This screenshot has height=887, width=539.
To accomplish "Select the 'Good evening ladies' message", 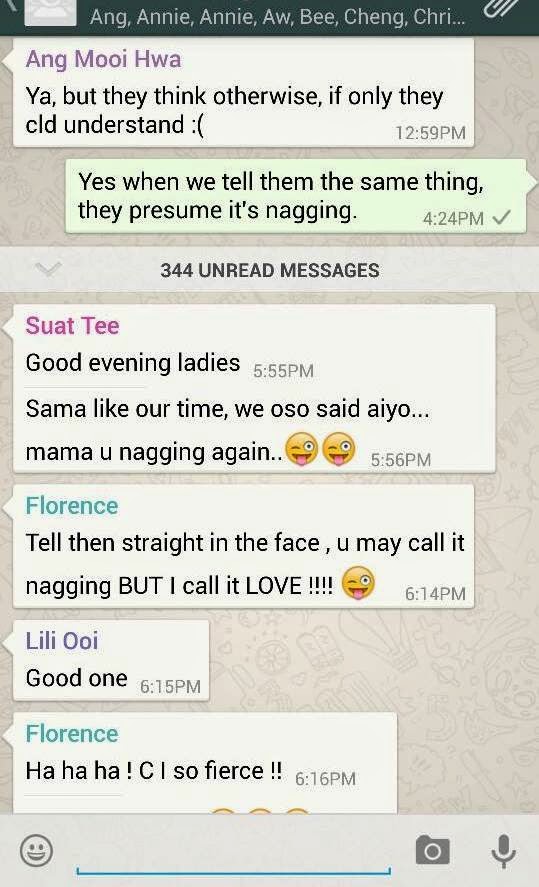I will pos(133,363).
